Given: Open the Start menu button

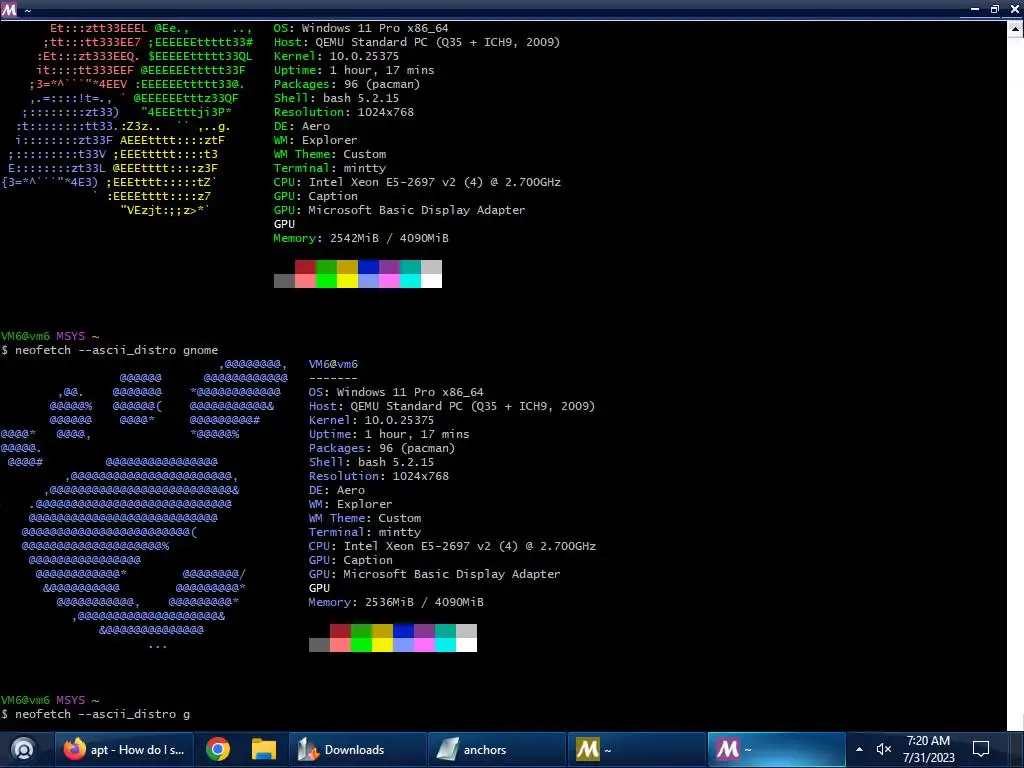Looking at the screenshot, I should point(24,749).
